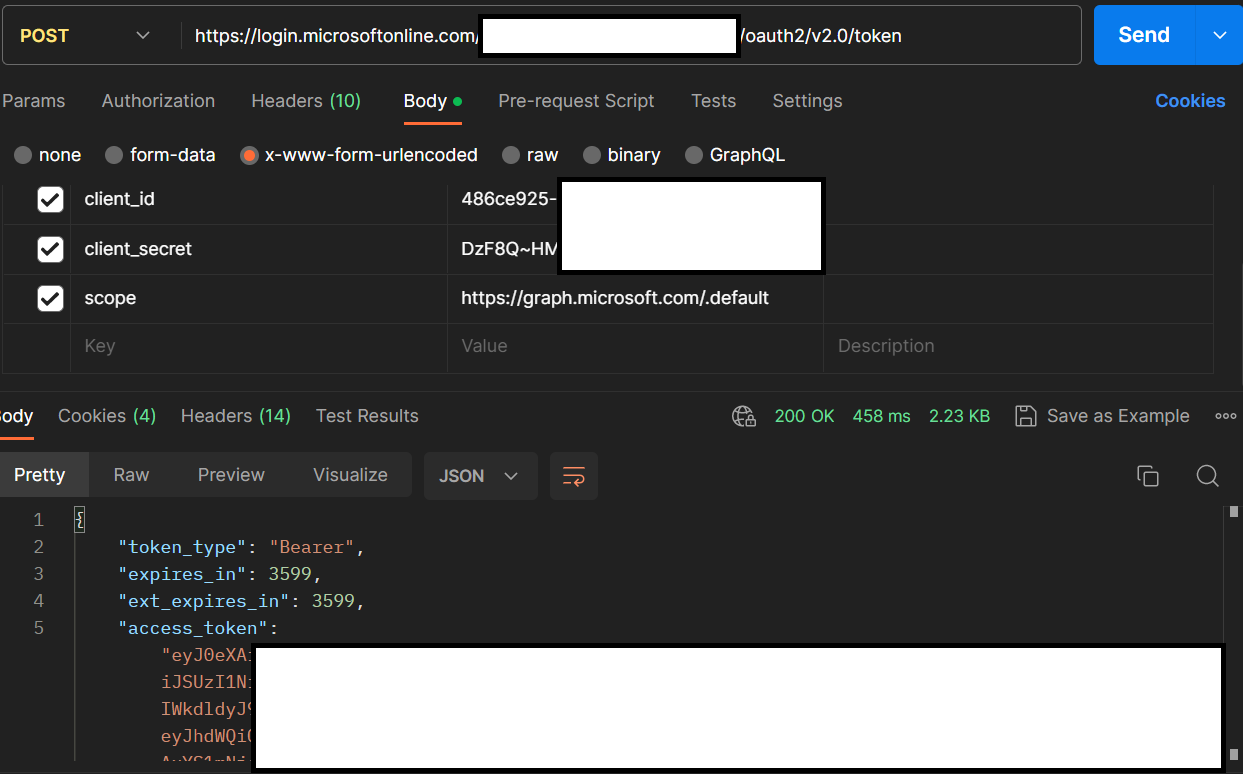Select the Pretty view tab
This screenshot has width=1243, height=774.
[x=40, y=475]
